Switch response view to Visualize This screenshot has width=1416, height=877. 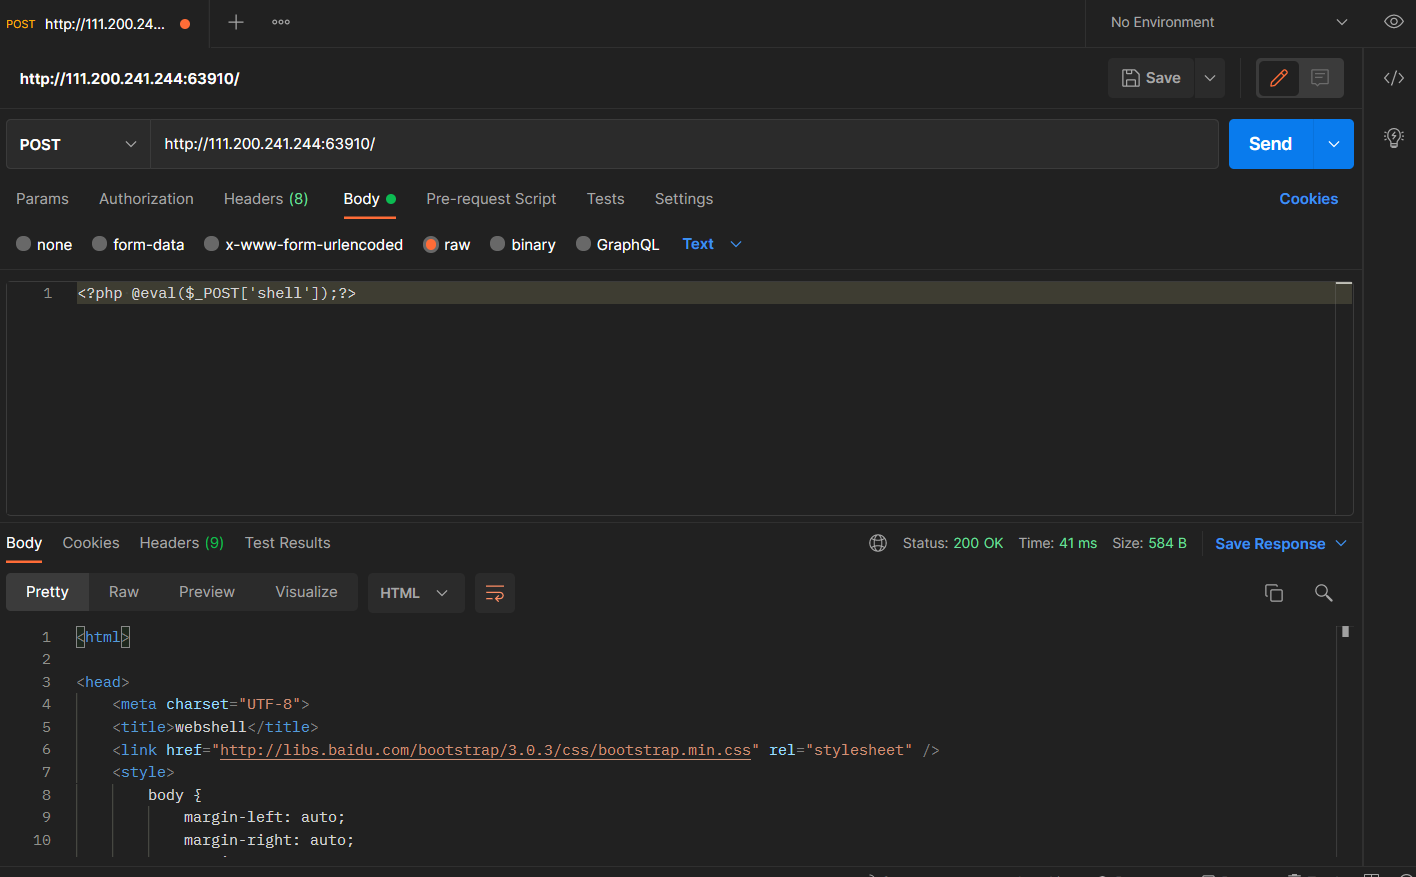pyautogui.click(x=306, y=592)
